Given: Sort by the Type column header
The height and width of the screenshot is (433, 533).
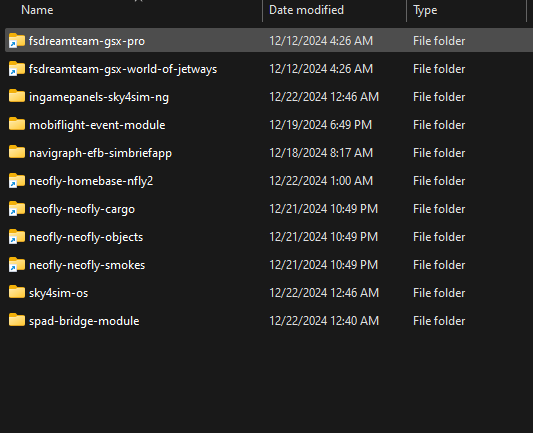Looking at the screenshot, I should pyautogui.click(x=425, y=10).
